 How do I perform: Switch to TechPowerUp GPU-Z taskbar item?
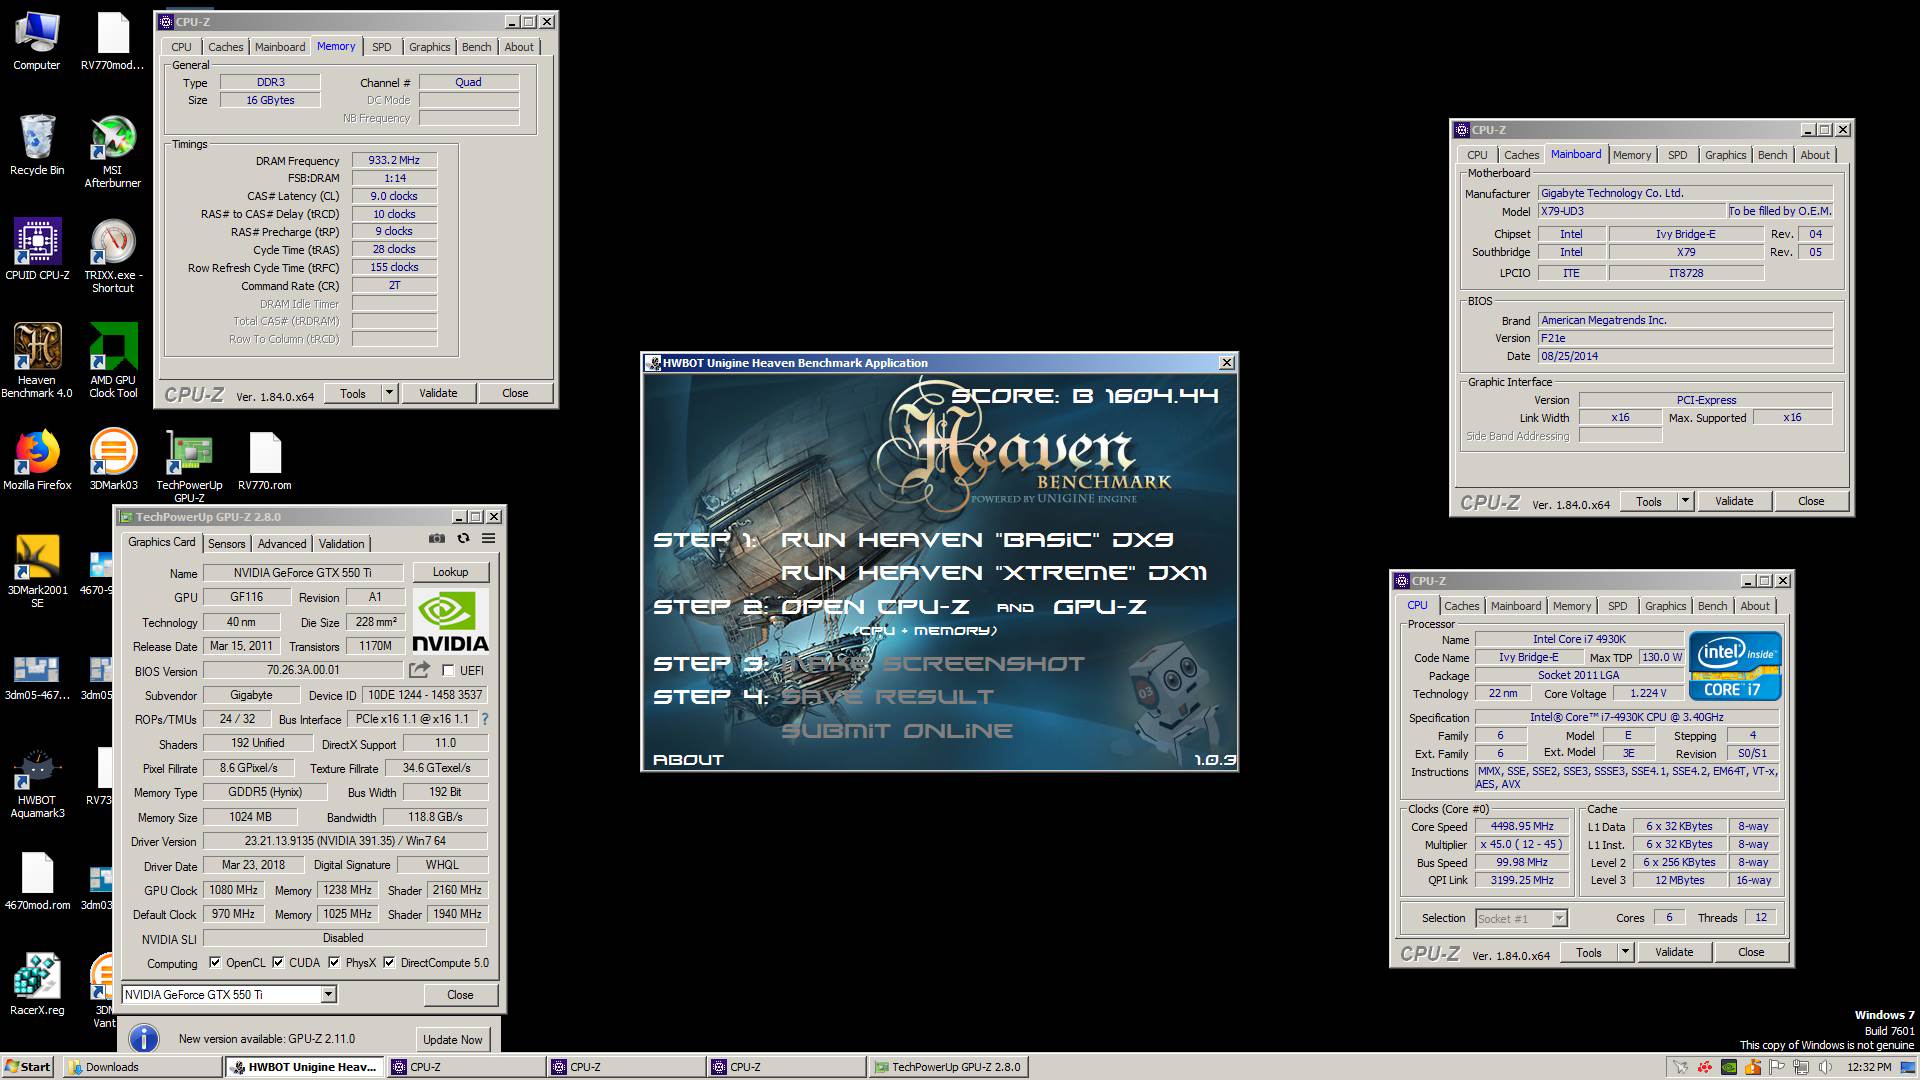[948, 1067]
